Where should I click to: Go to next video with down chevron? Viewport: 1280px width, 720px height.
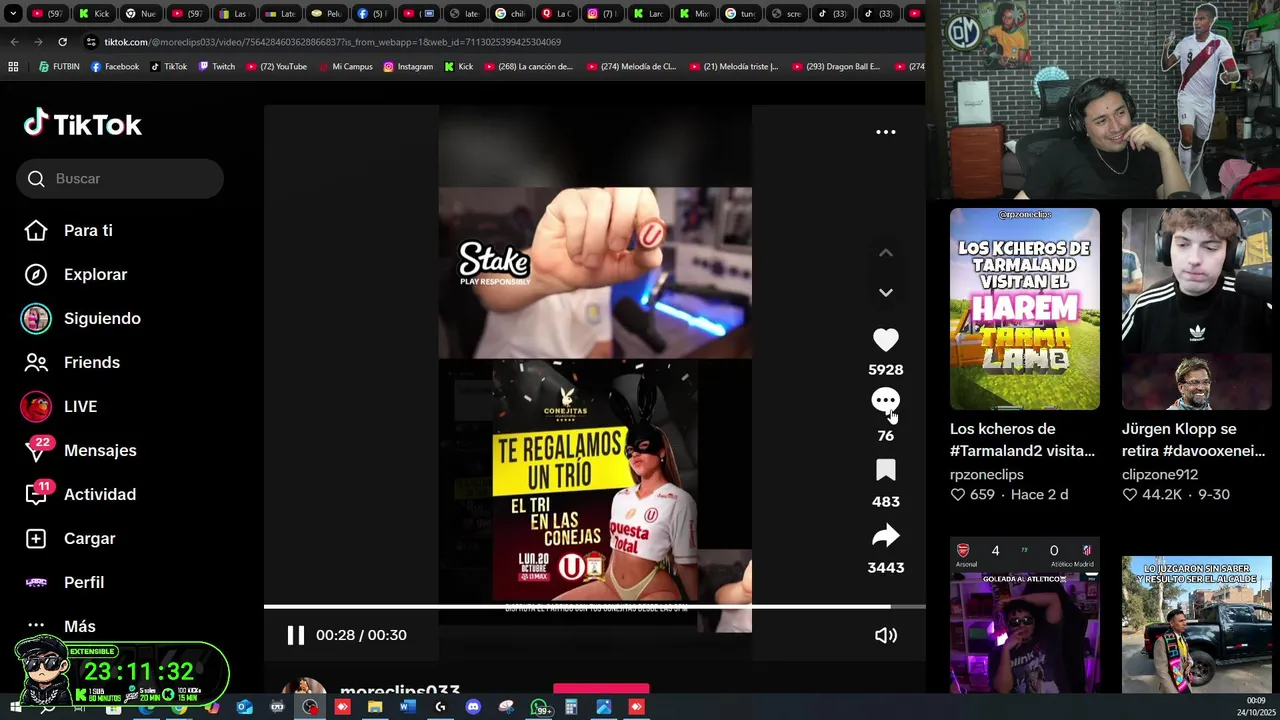(x=886, y=292)
